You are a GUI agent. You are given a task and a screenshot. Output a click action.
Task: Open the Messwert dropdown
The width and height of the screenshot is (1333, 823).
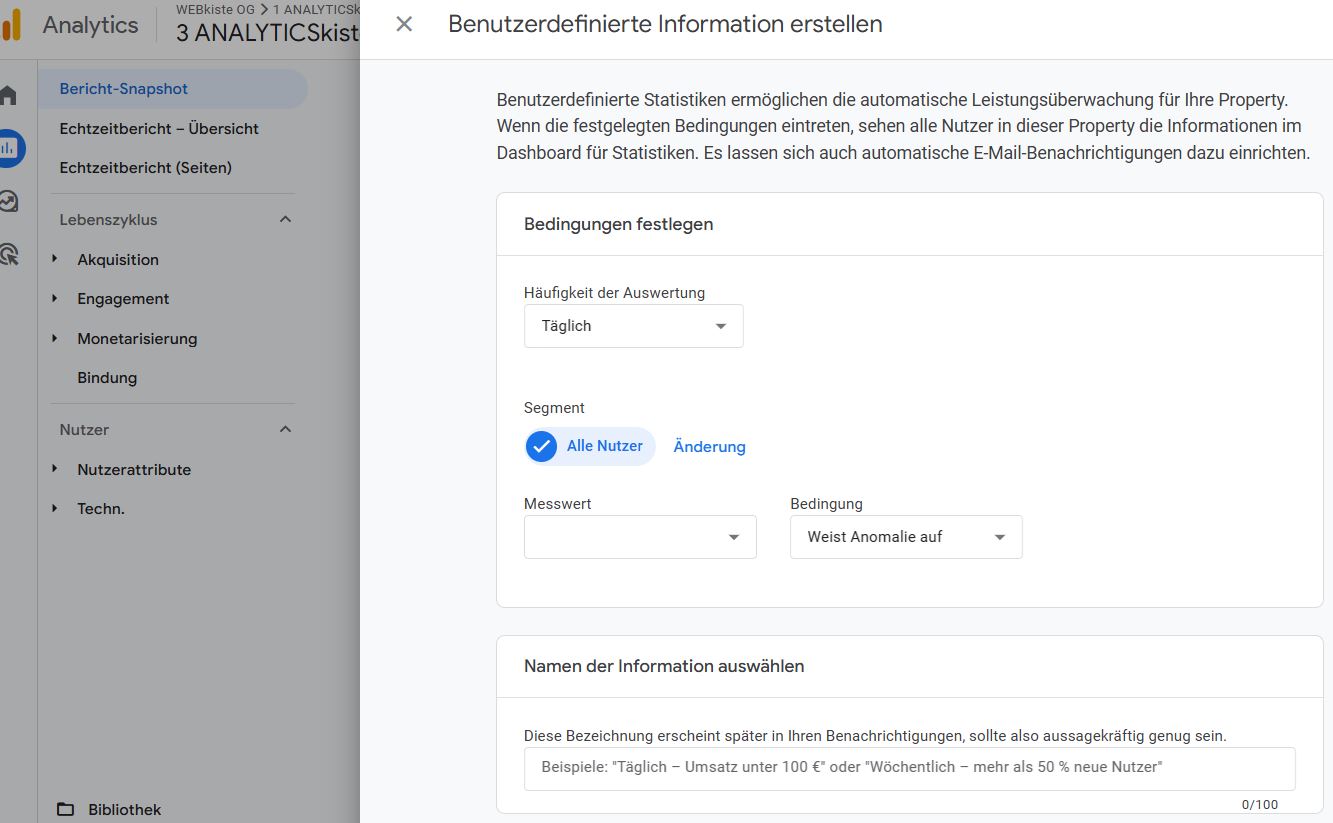[x=640, y=537]
